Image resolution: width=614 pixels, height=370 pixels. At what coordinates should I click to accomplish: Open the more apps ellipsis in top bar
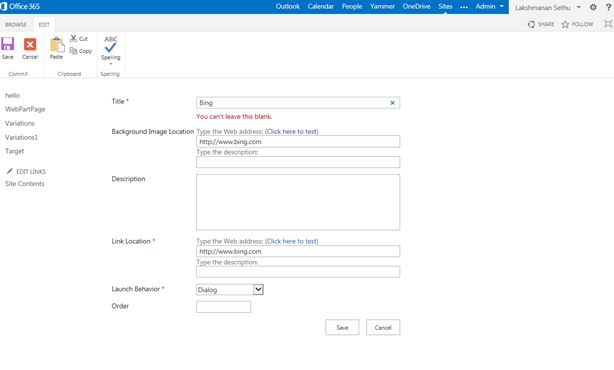(x=464, y=7)
